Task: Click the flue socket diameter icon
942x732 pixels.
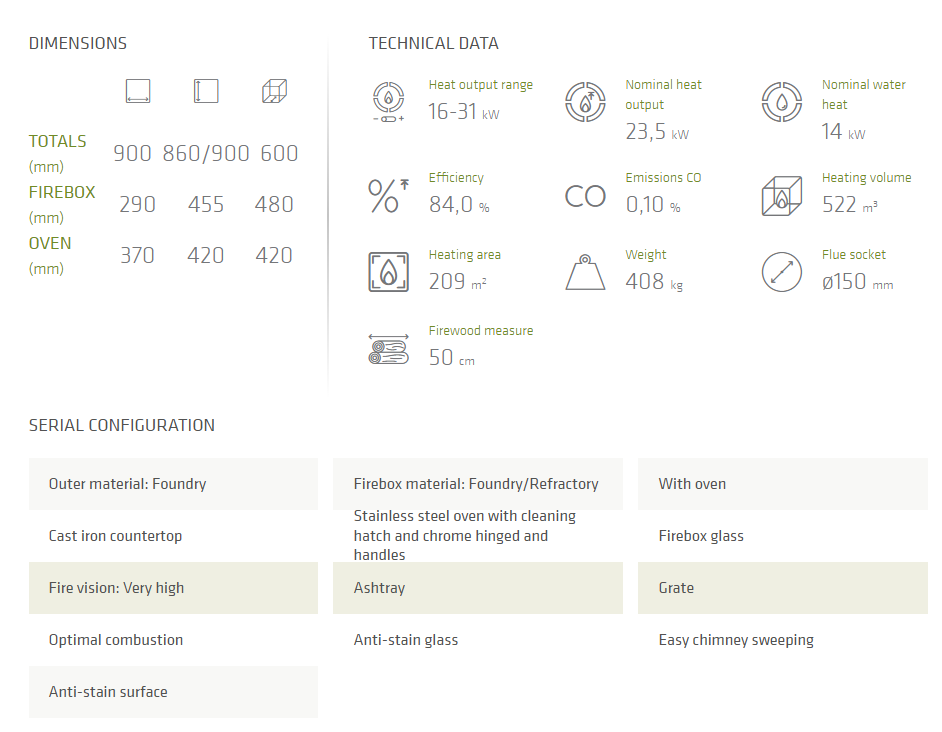Action: (782, 272)
